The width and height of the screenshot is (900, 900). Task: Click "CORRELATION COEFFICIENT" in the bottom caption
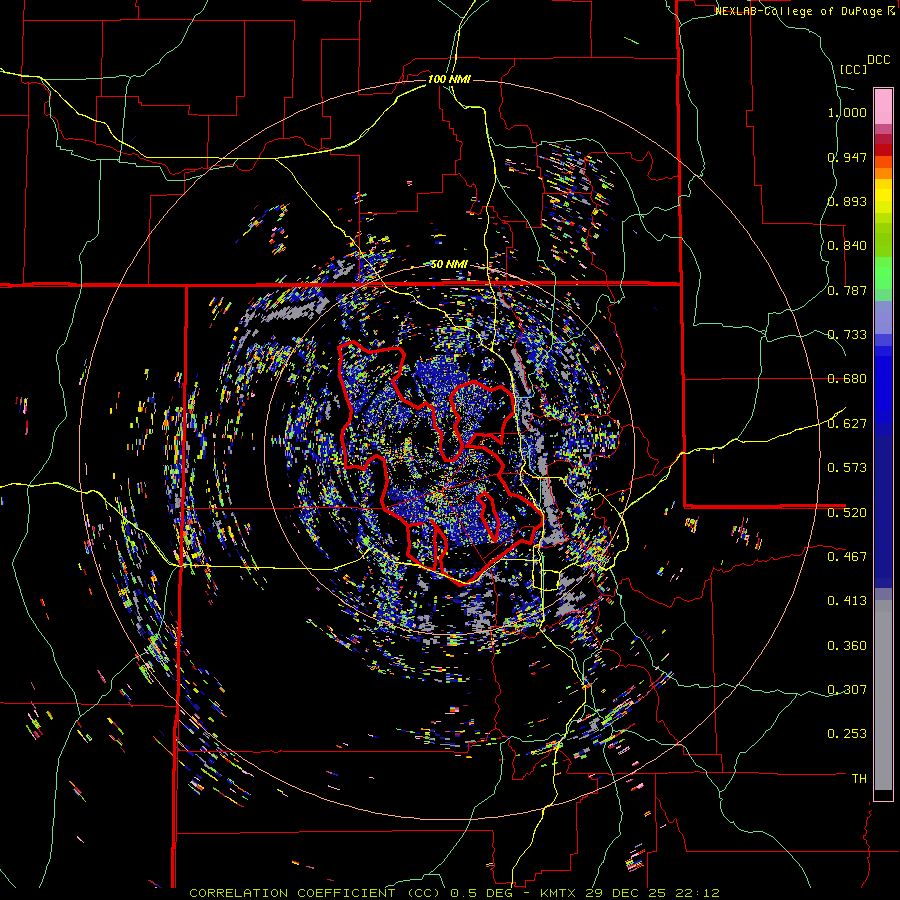click(292, 893)
